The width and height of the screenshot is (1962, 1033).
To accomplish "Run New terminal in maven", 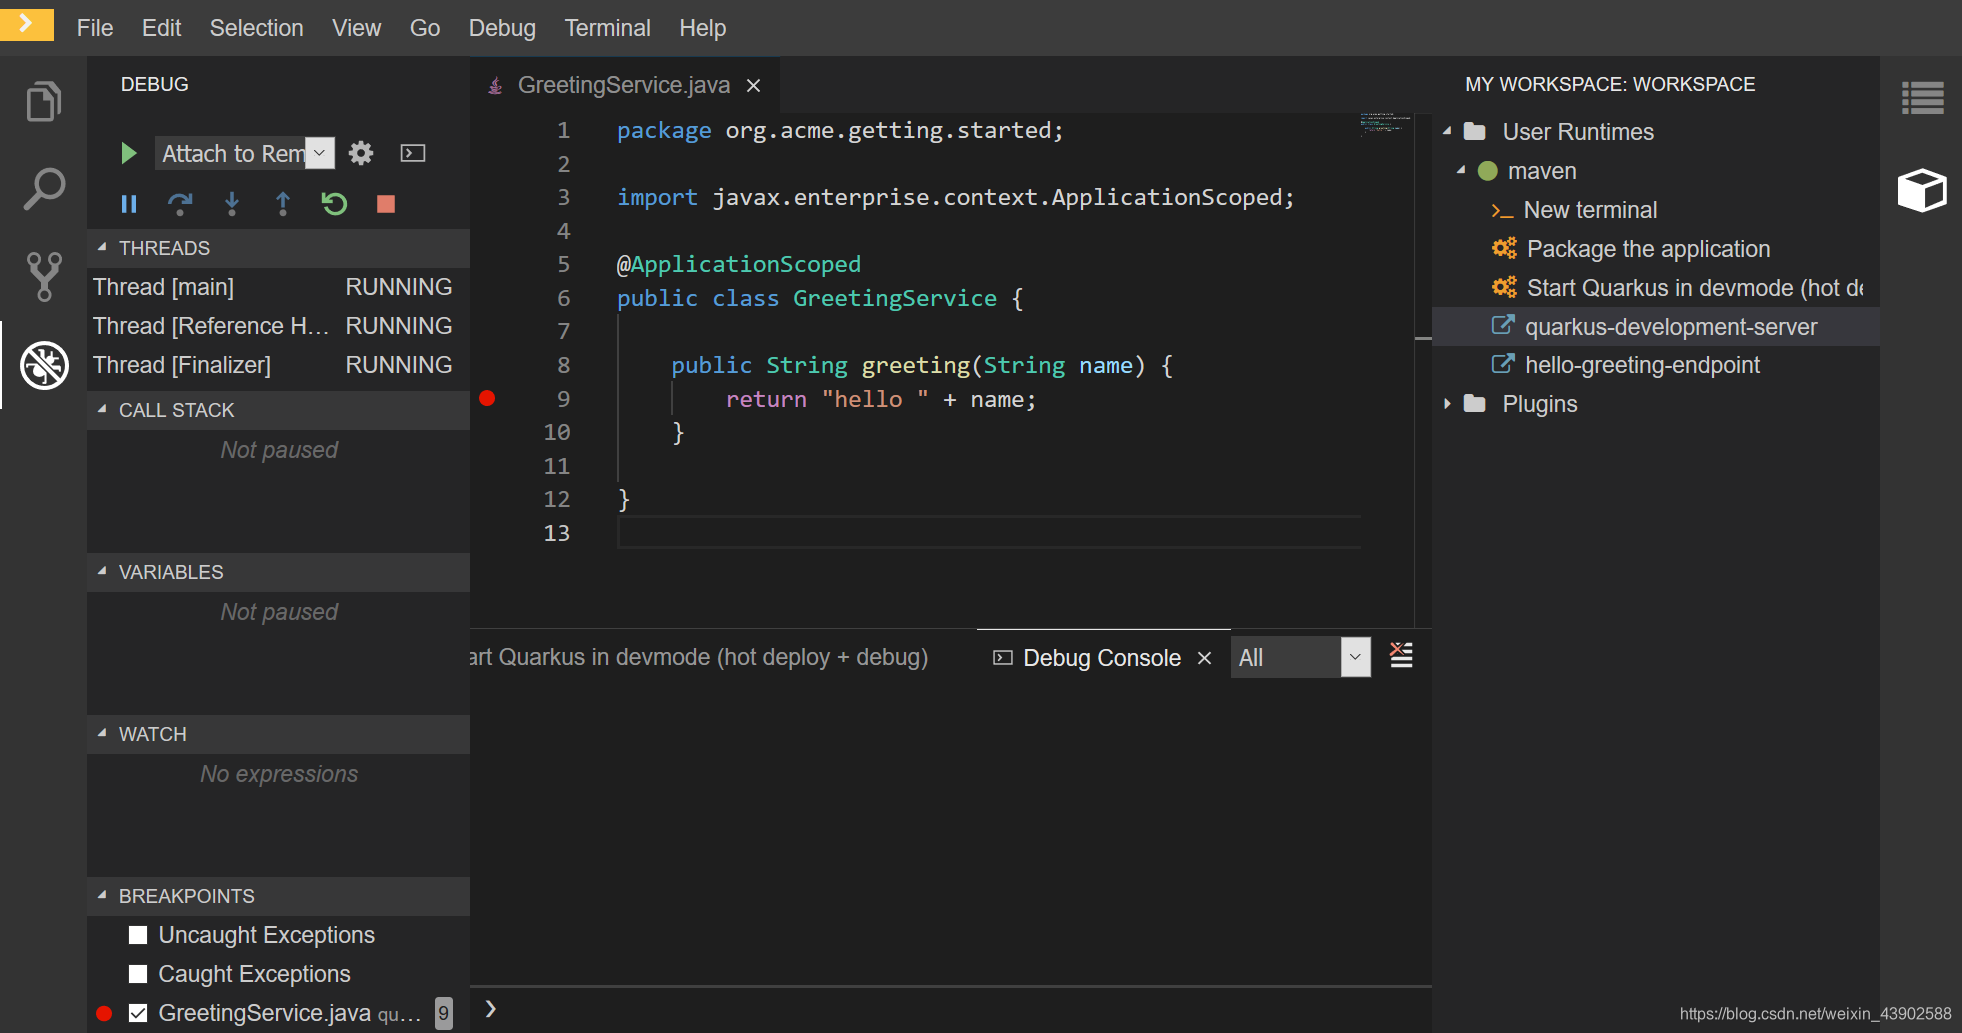I will [1590, 210].
